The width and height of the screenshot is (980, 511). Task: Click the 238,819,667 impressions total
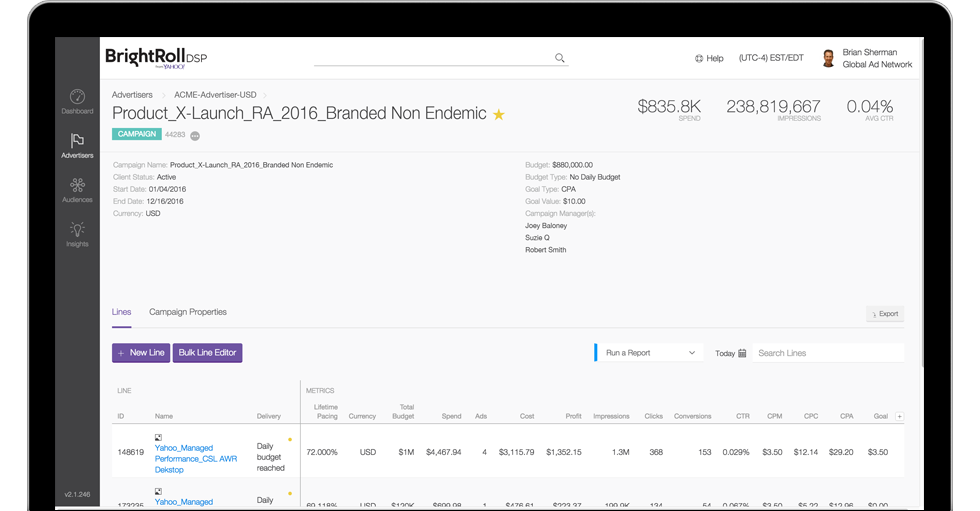click(x=773, y=107)
